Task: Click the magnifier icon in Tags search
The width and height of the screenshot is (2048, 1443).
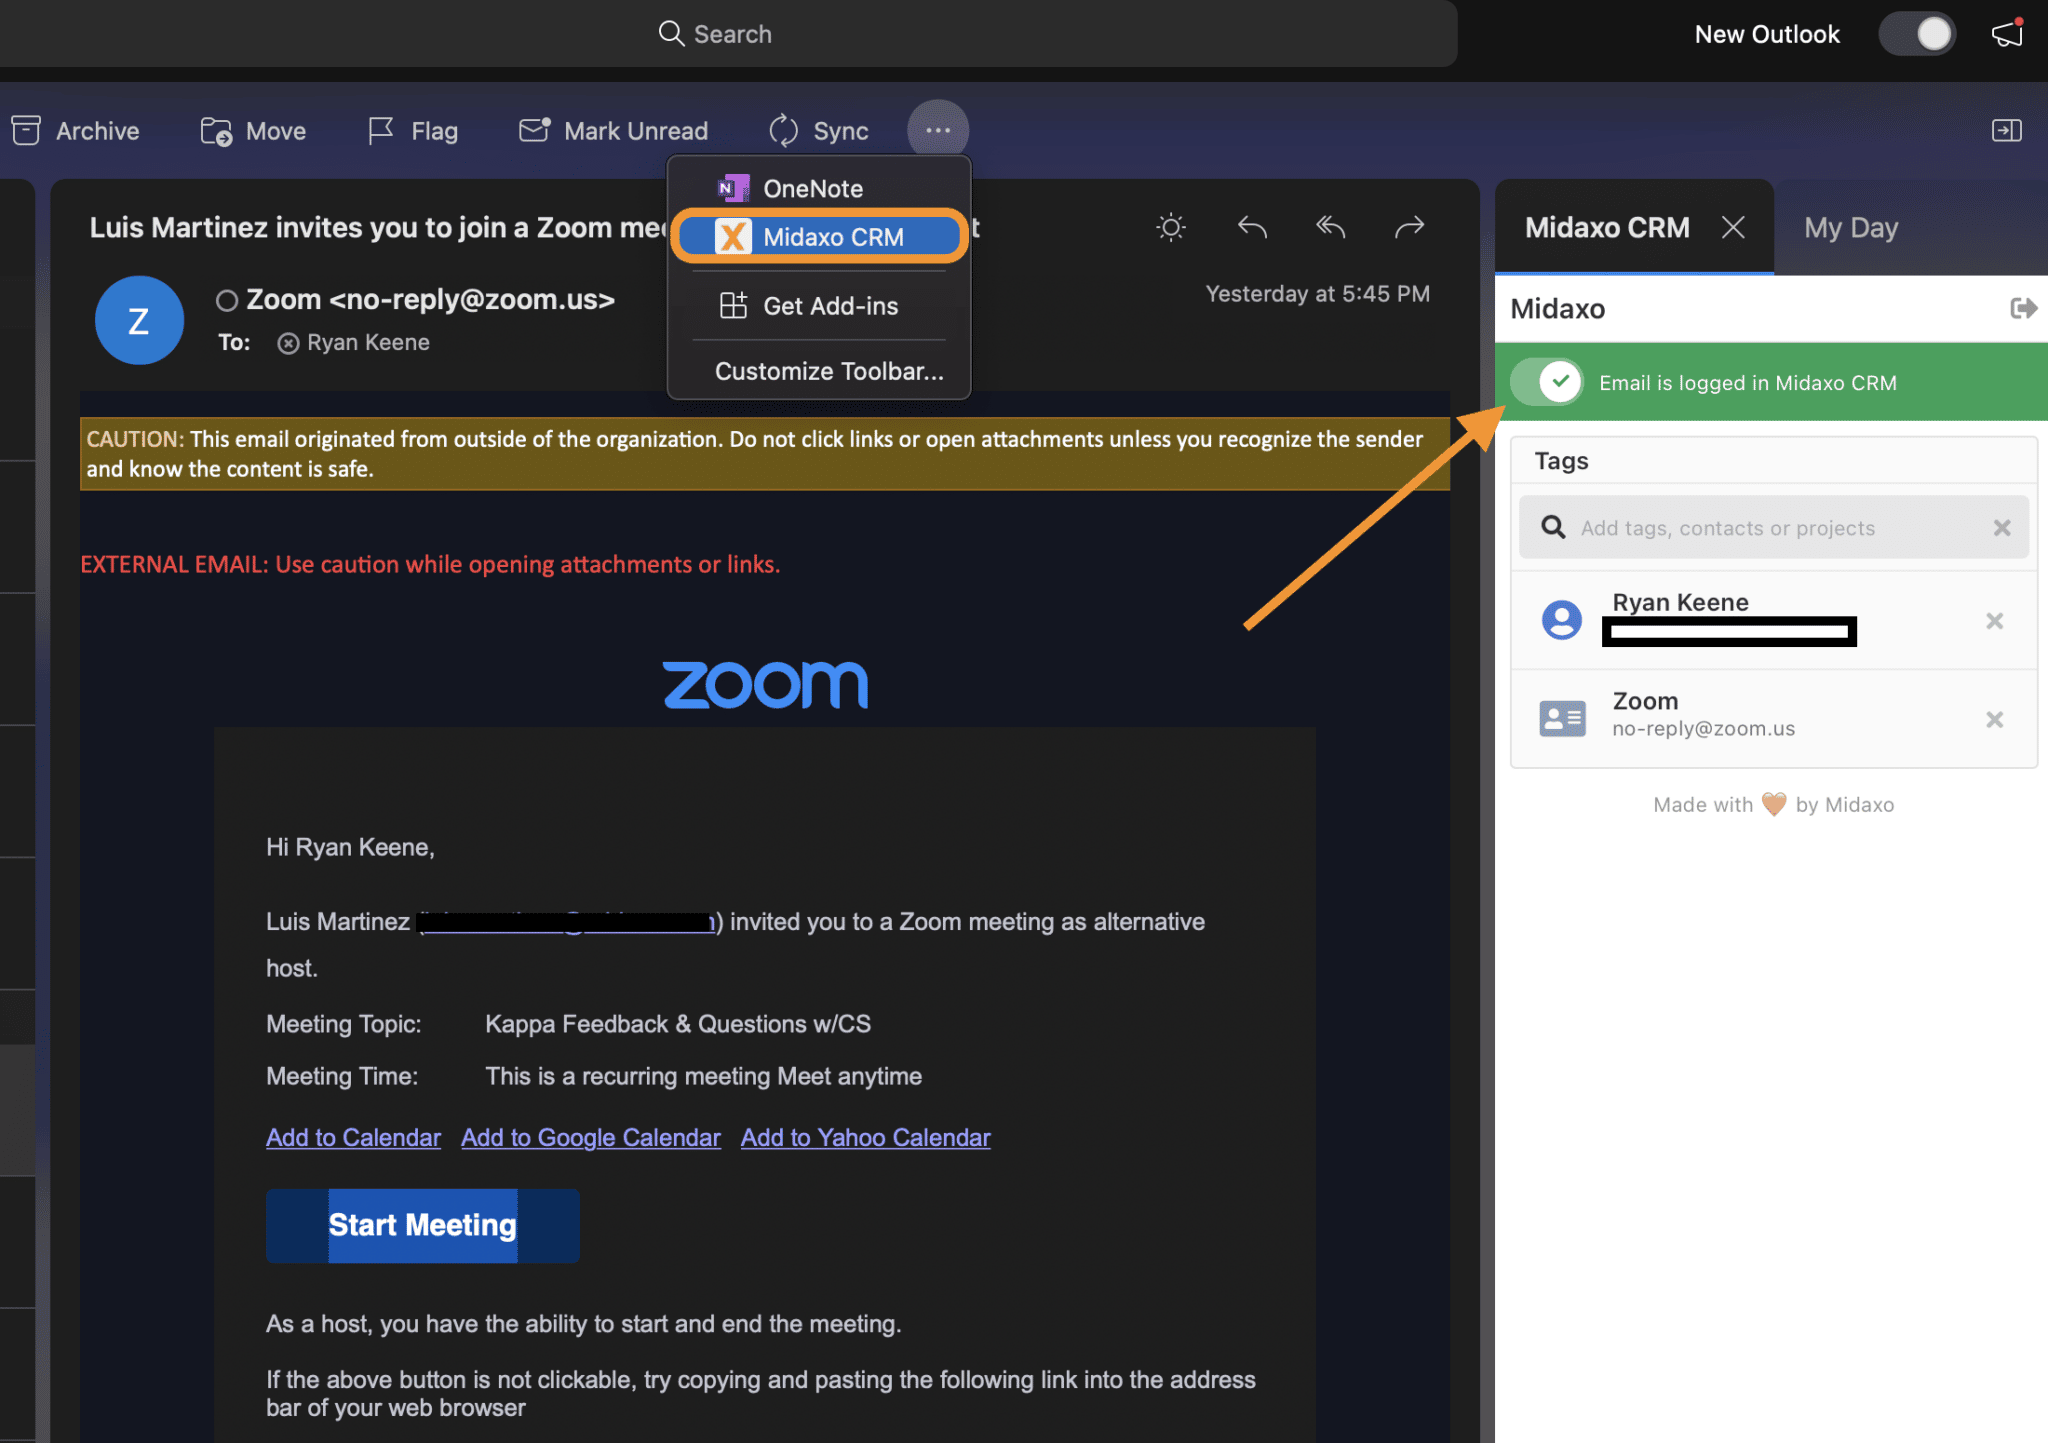Action: tap(1553, 527)
